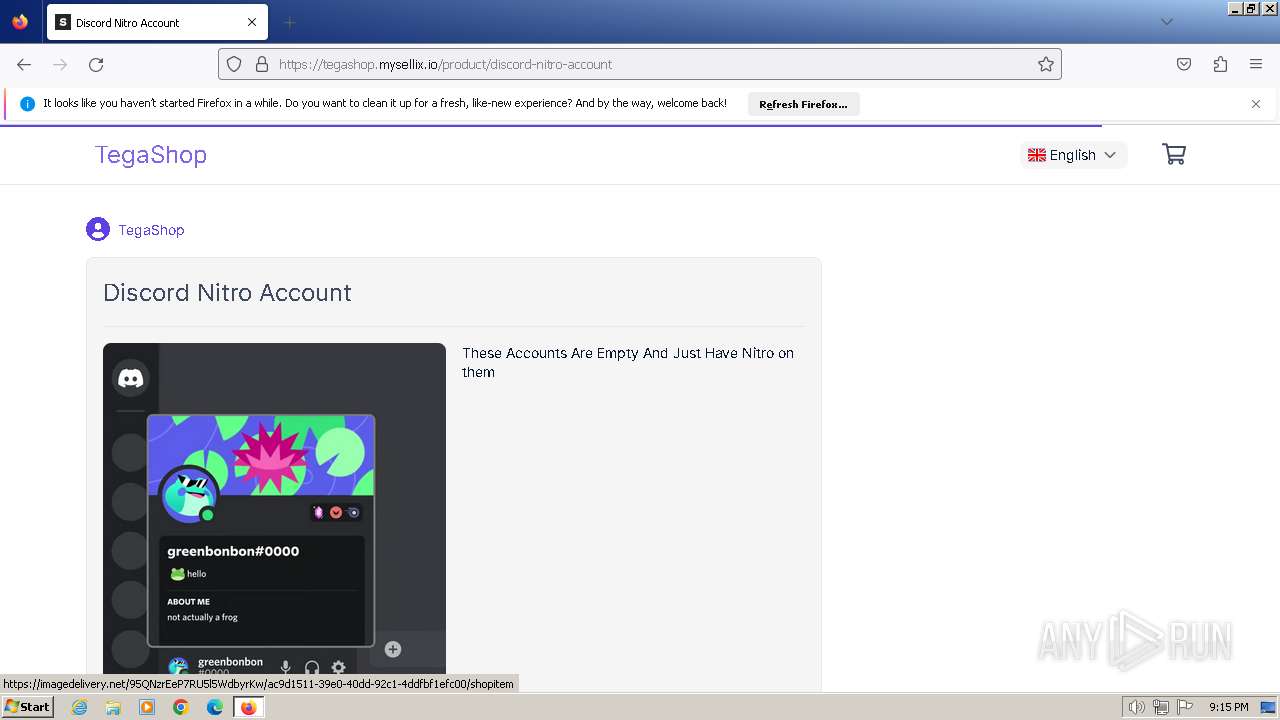Click the volume speaker tray icon
The image size is (1280, 720).
(1137, 707)
